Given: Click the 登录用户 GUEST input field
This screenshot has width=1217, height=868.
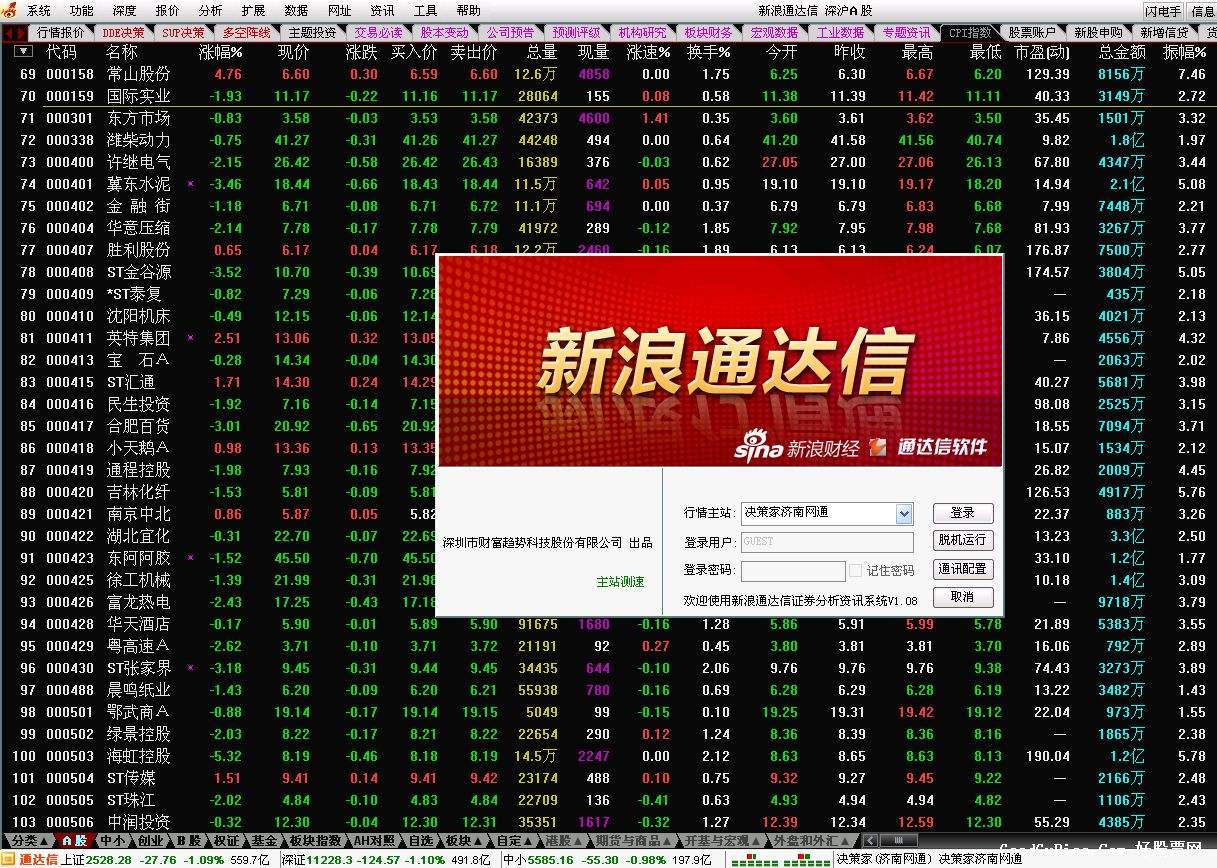Looking at the screenshot, I should 827,542.
